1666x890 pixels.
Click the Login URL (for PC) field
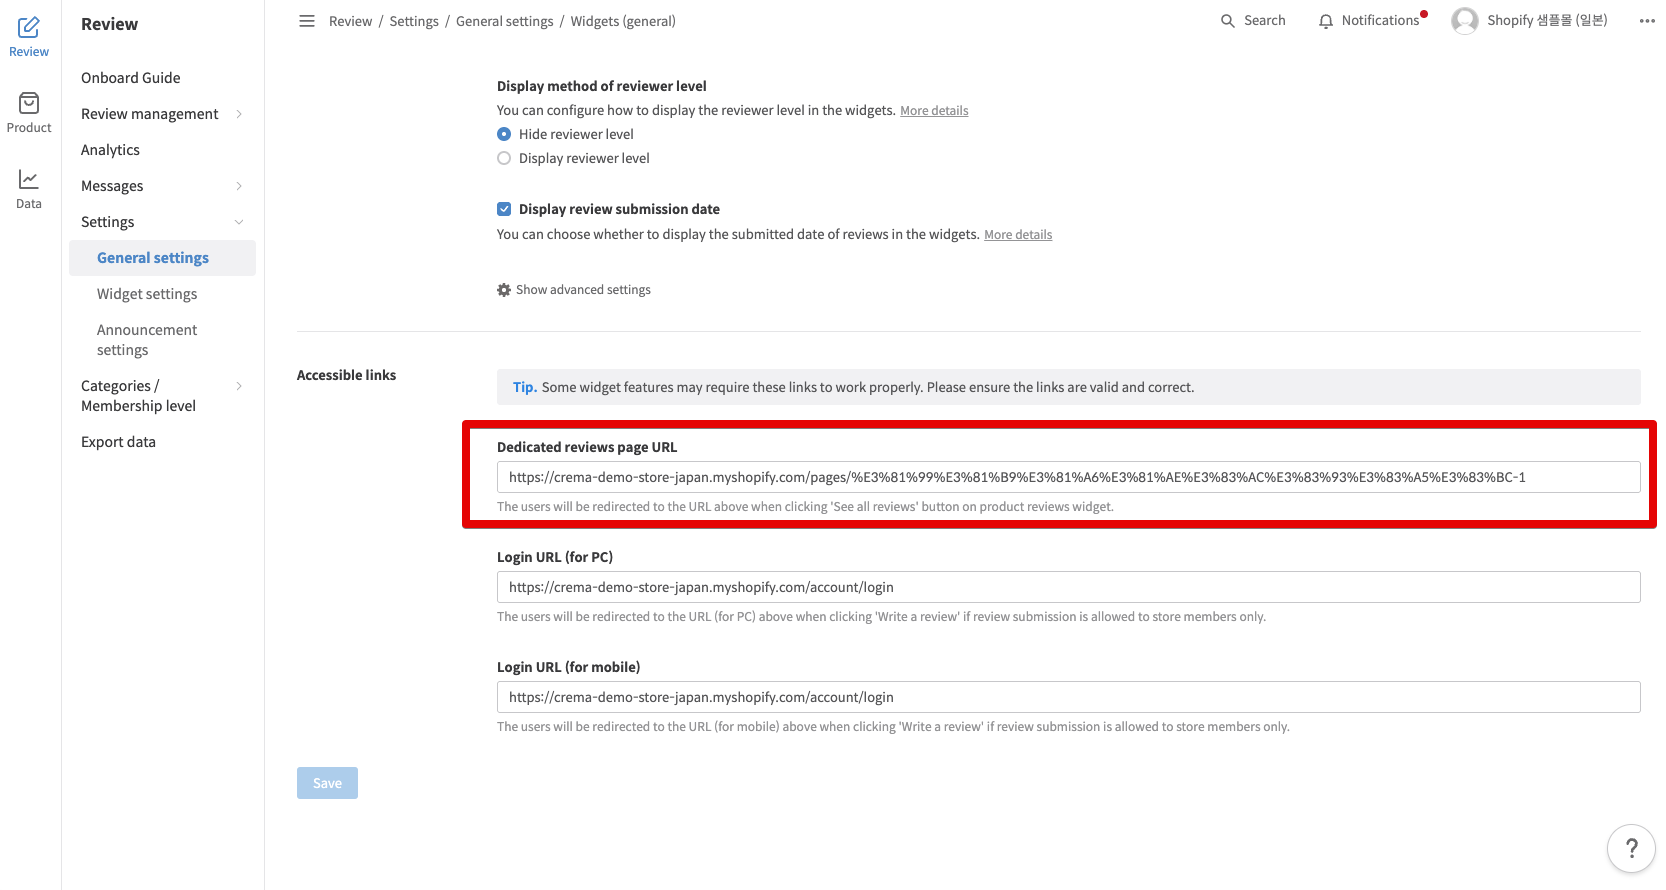1067,587
